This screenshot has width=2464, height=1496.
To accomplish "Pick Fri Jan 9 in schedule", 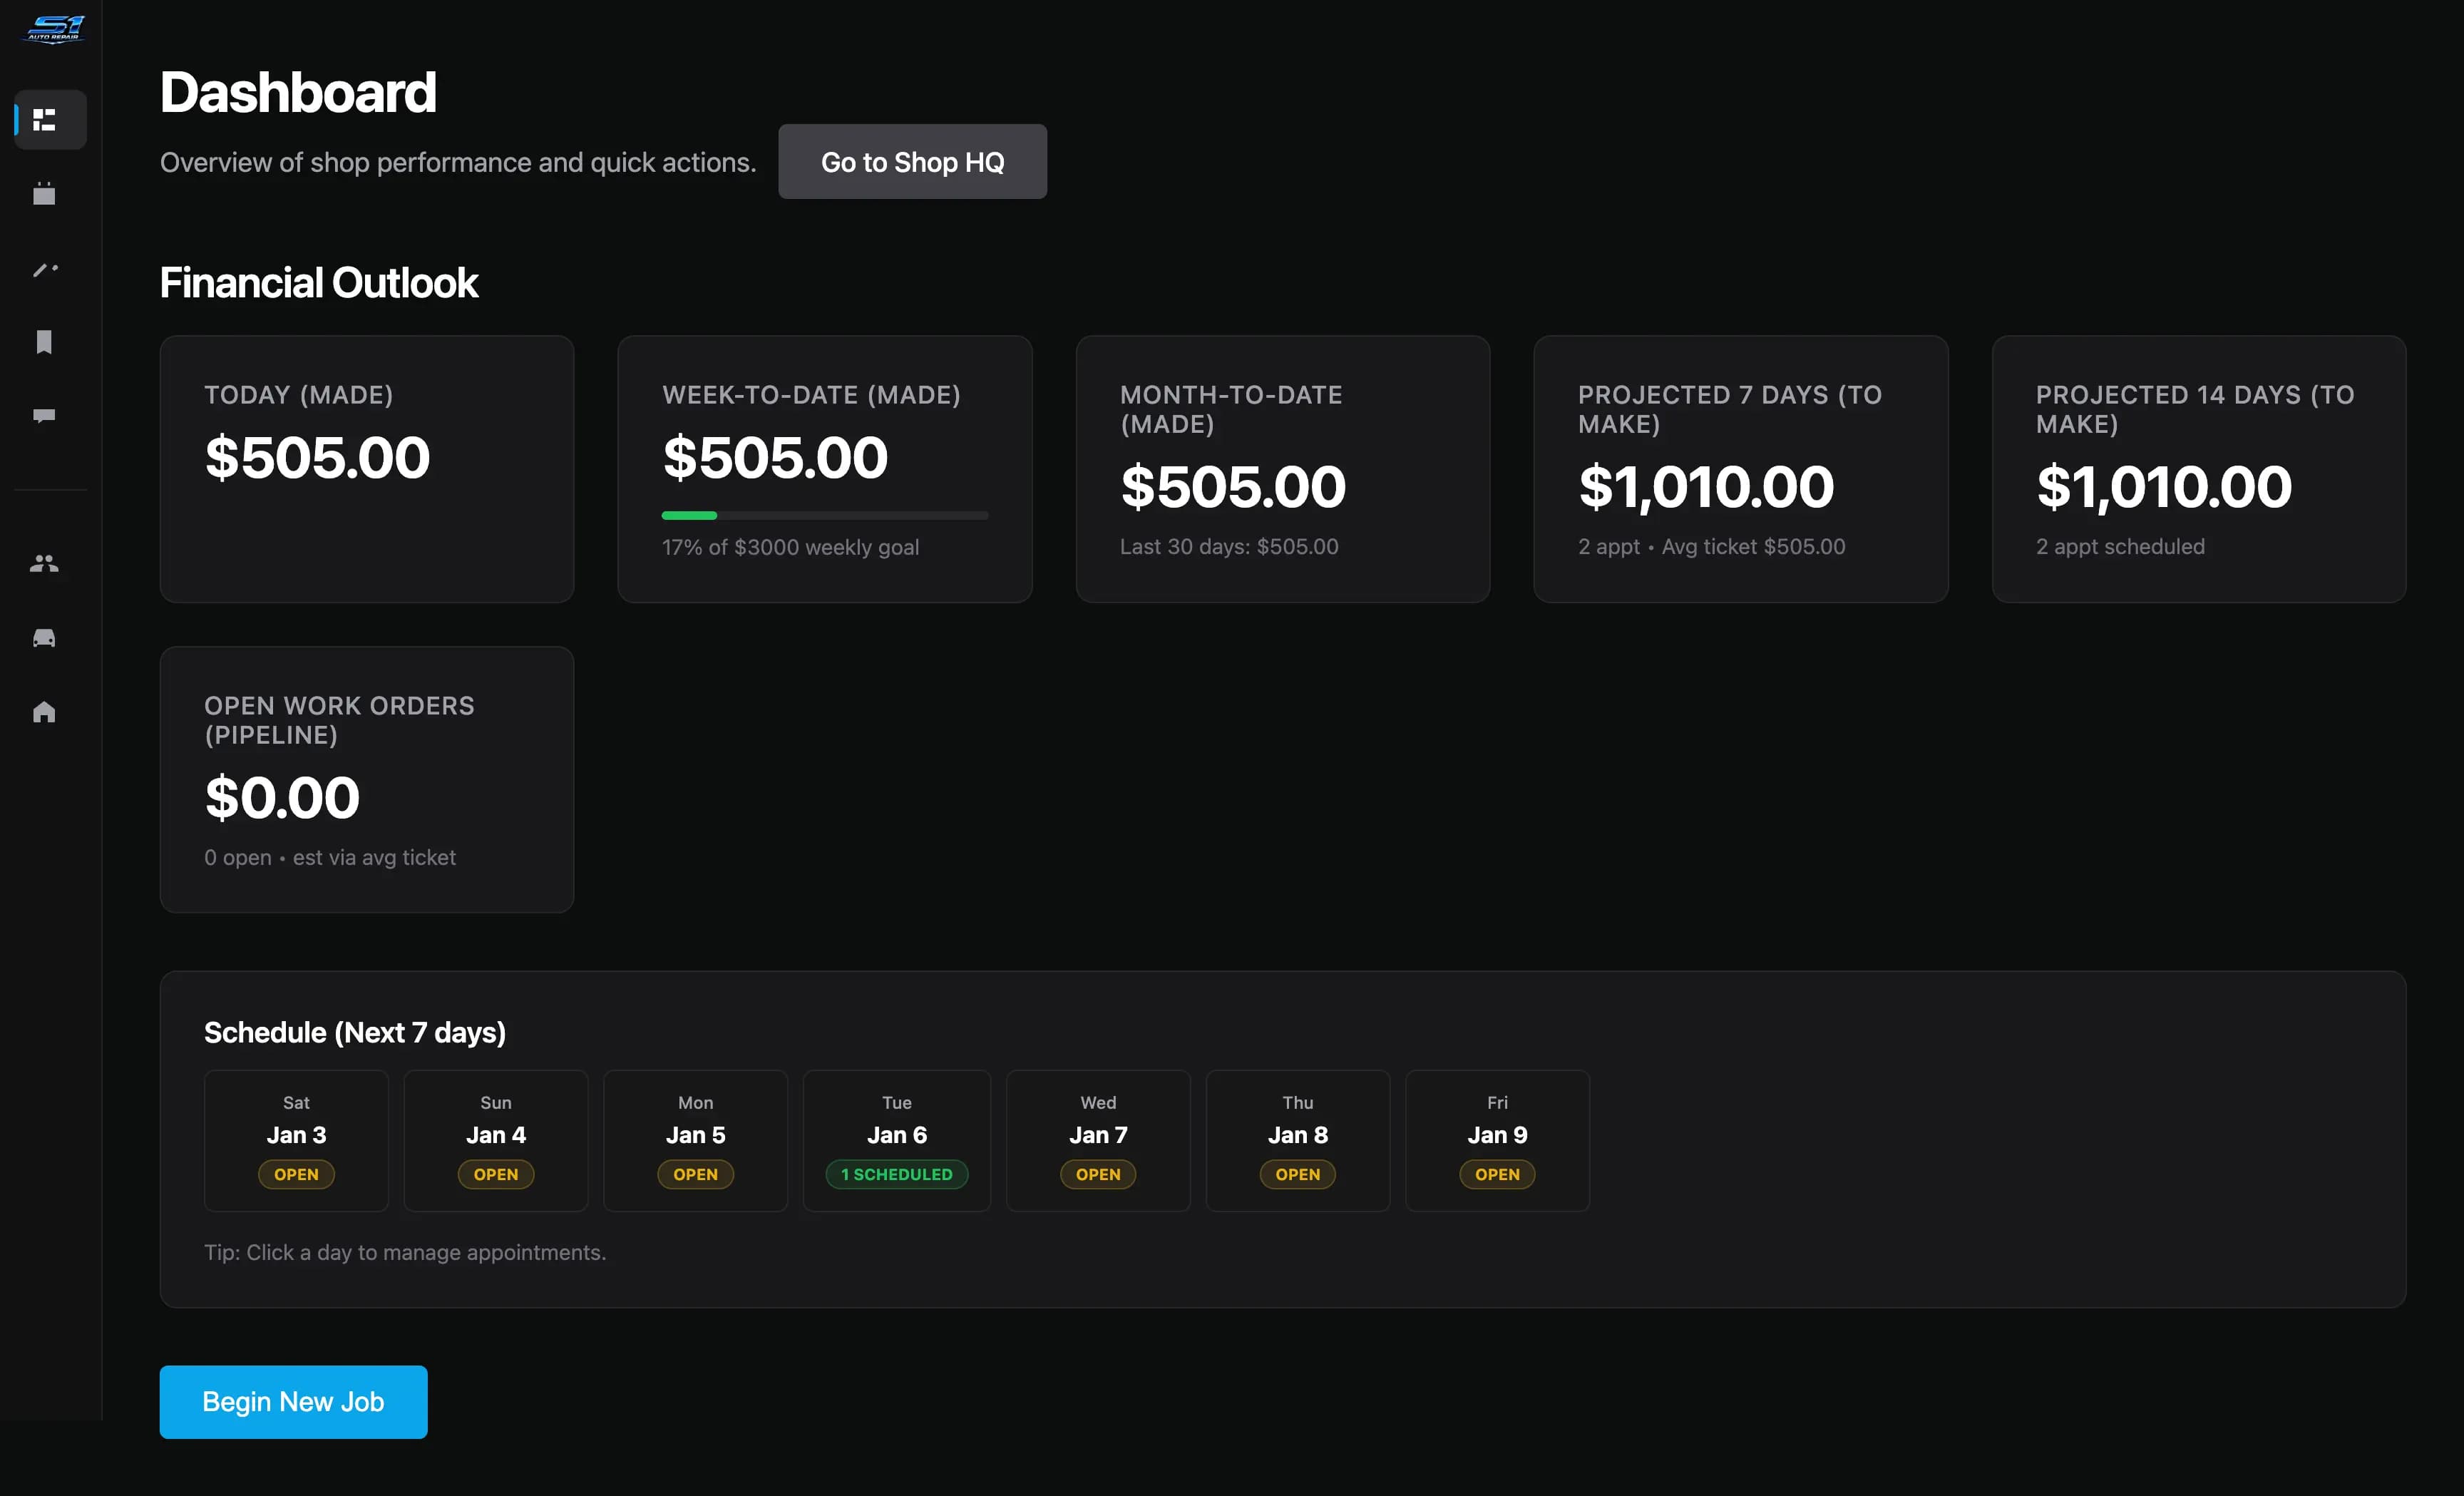I will pyautogui.click(x=1496, y=1139).
